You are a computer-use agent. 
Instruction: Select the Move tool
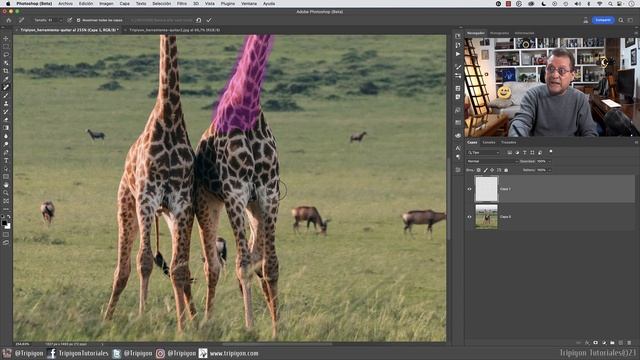pyautogui.click(x=6, y=39)
